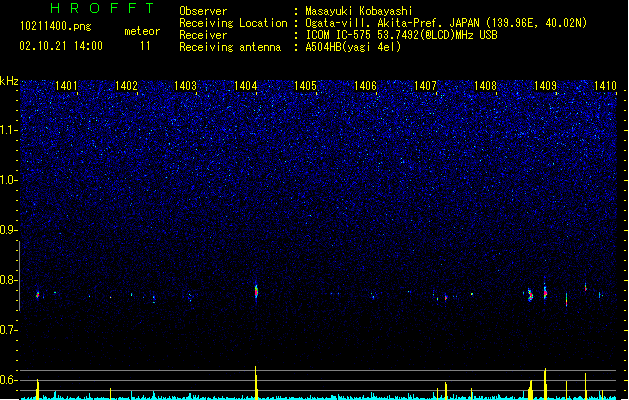Click the gray vertical range bar beside 0.8
Viewport: 629px width, 400px height.
pyautogui.click(x=19, y=276)
